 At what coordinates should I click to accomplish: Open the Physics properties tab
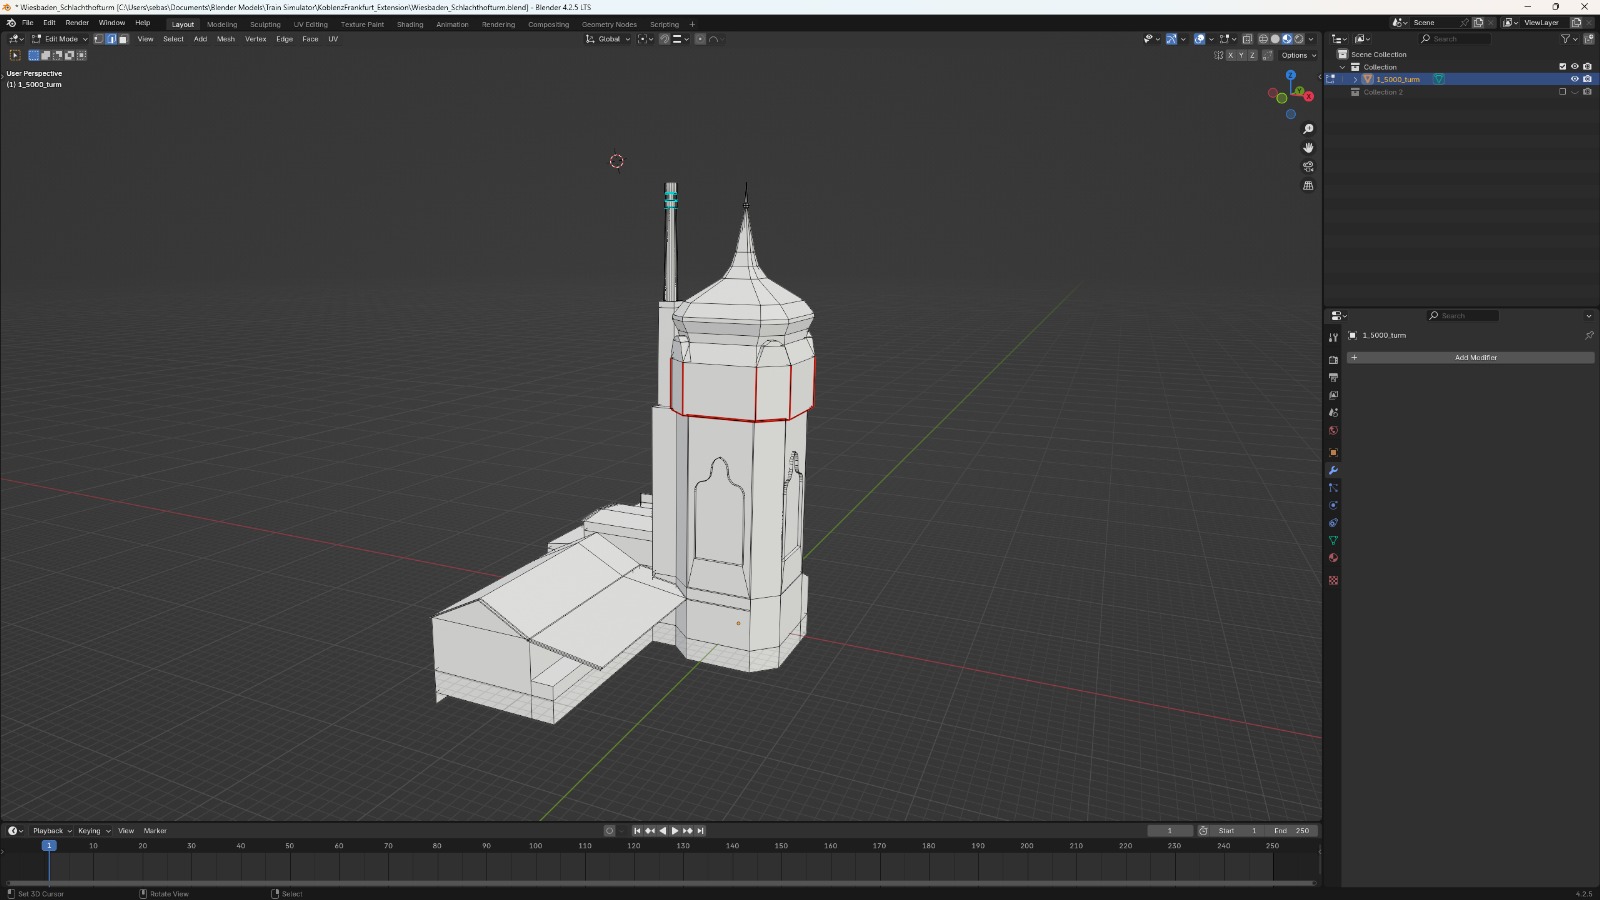1333,505
